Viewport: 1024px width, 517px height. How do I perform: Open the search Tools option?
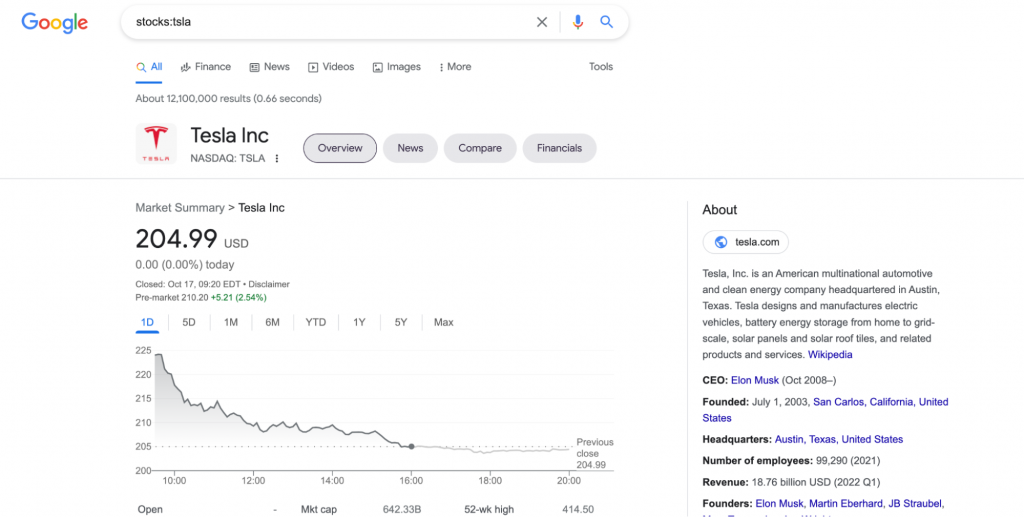click(x=601, y=67)
